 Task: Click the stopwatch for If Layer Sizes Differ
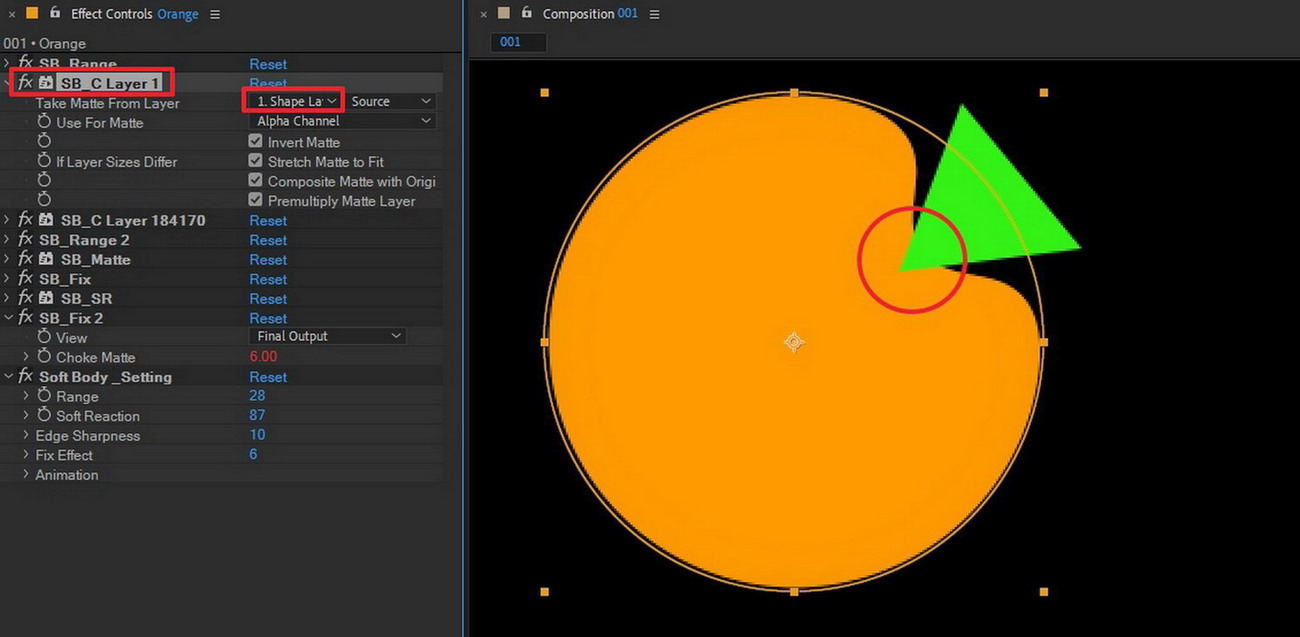(44, 161)
